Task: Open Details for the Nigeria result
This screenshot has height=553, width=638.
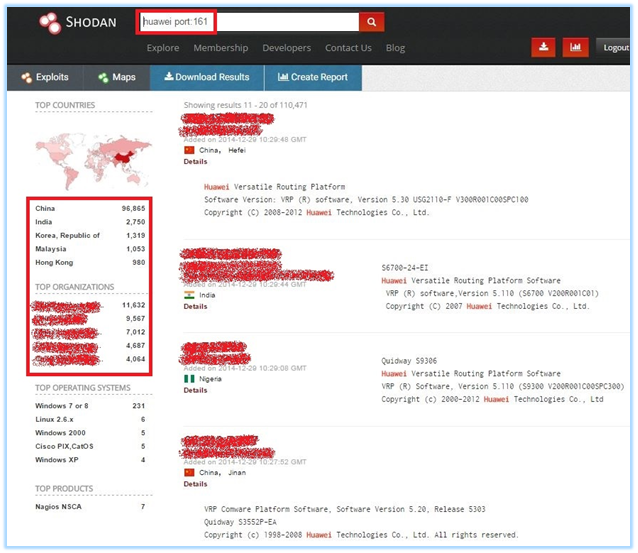Action: pos(195,390)
